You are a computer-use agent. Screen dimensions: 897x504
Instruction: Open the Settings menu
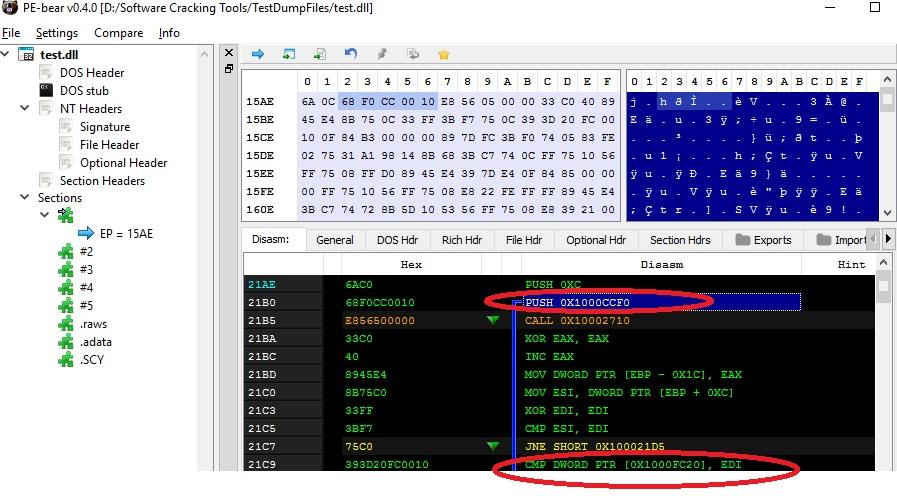pos(57,33)
